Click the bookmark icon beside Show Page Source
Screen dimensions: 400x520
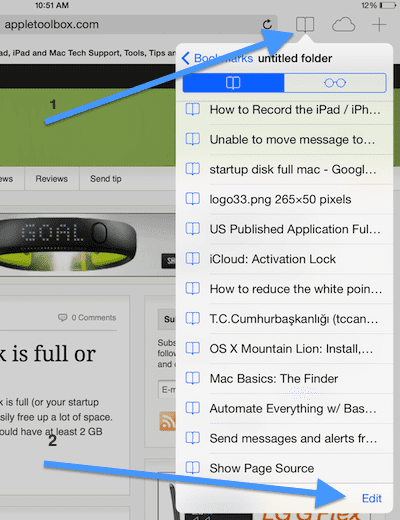pos(193,468)
